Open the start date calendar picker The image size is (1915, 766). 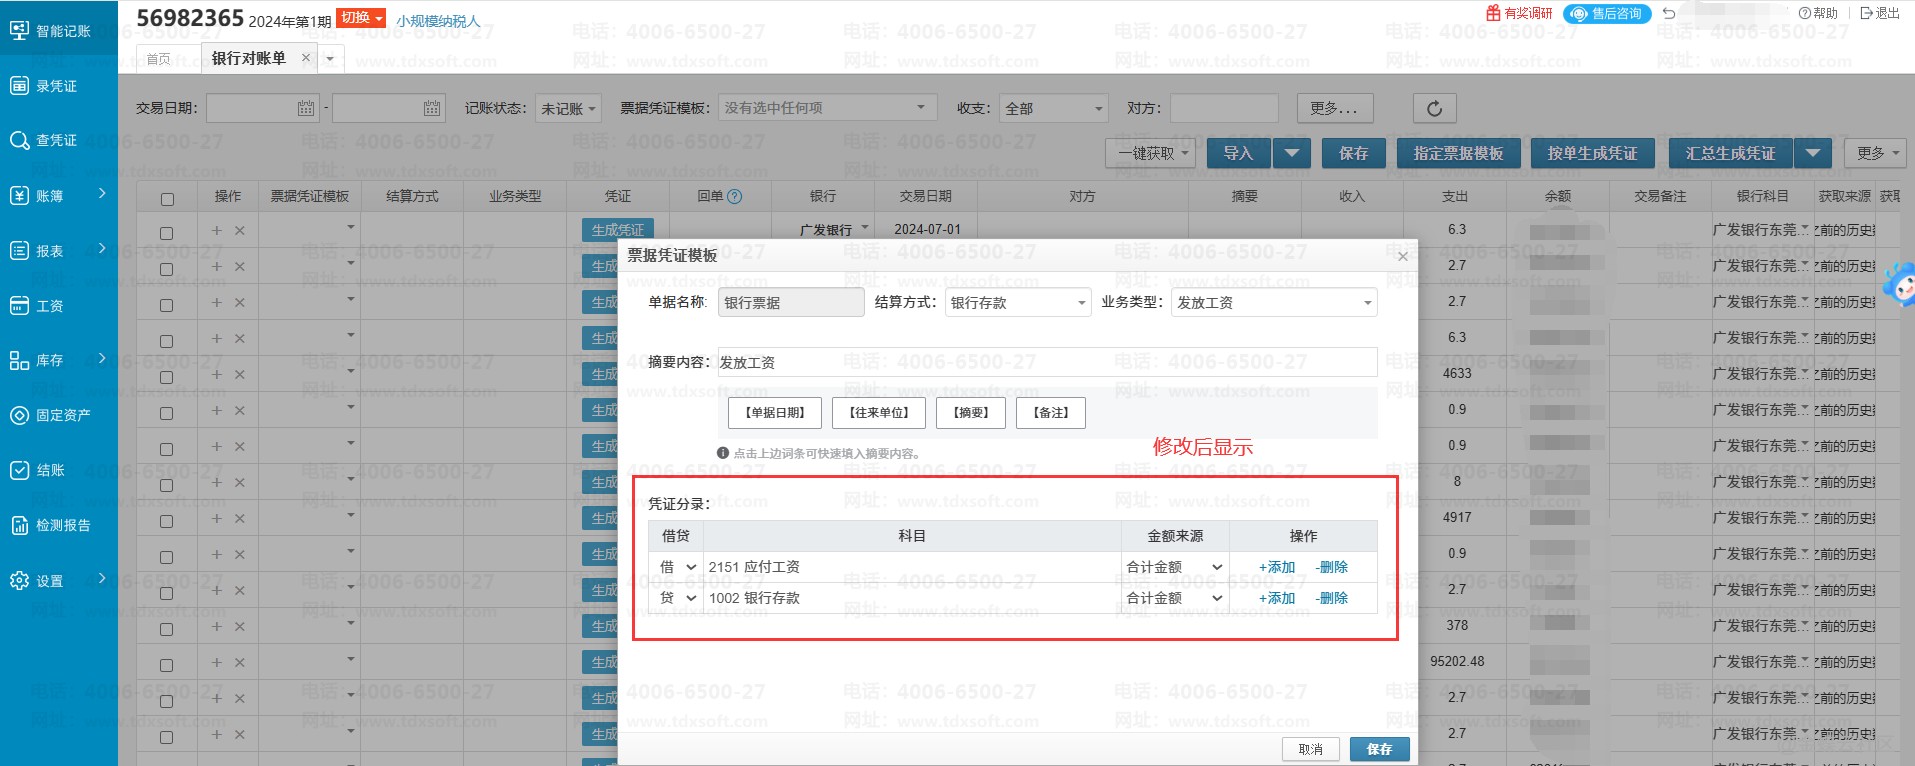click(x=306, y=108)
